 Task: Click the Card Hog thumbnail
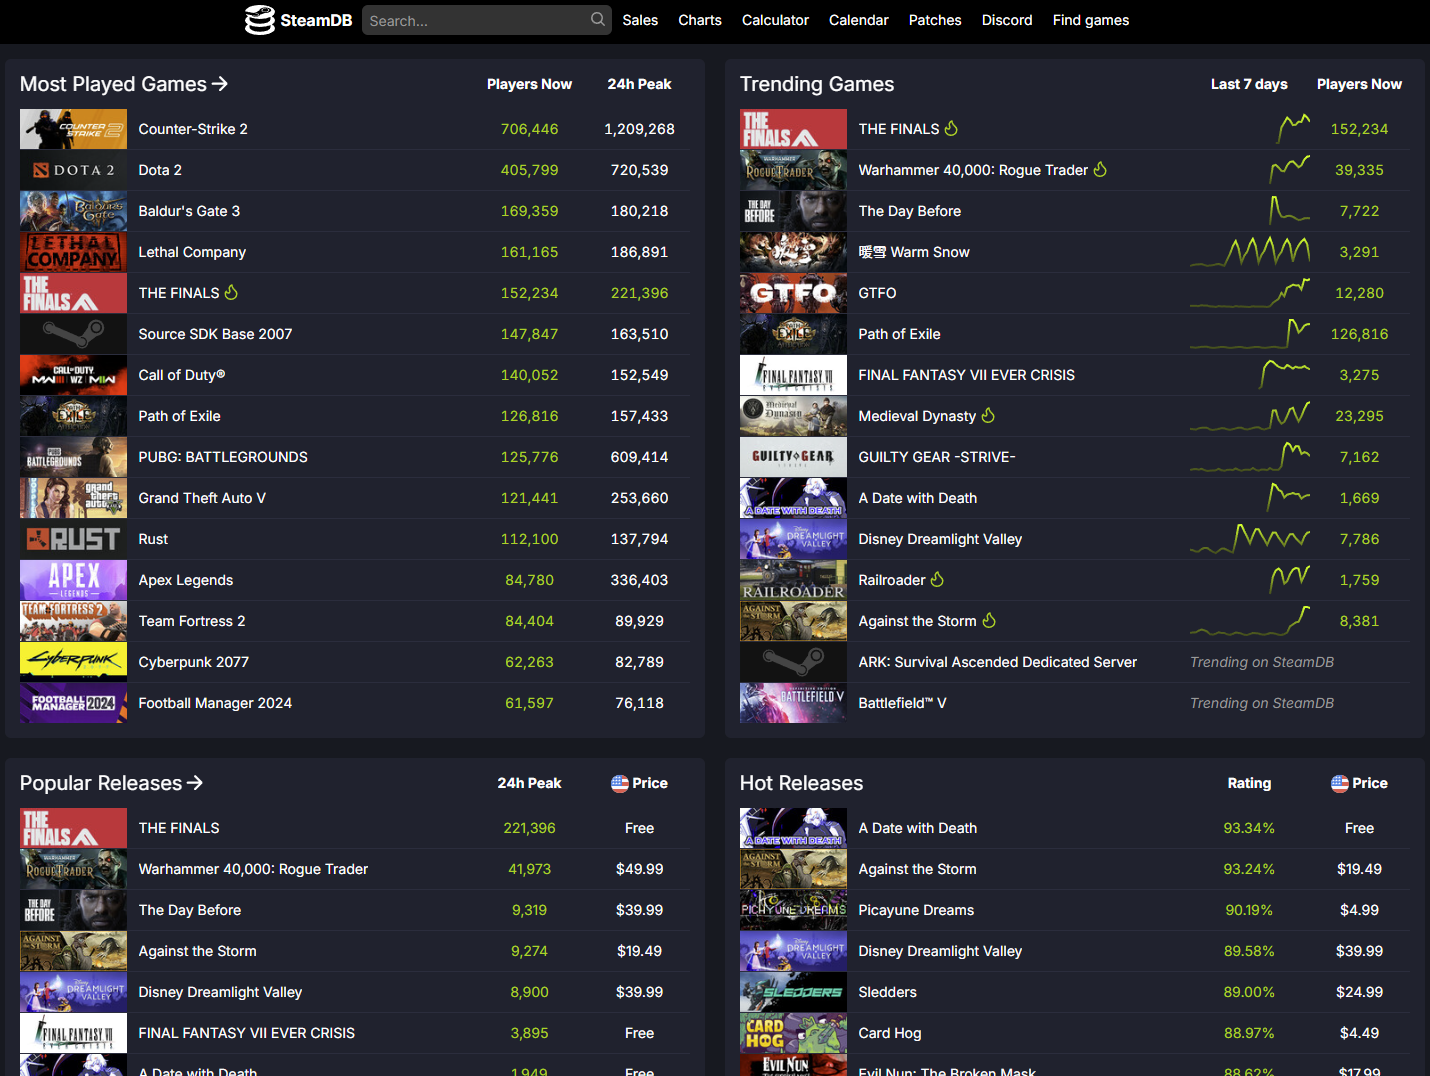pos(794,1033)
